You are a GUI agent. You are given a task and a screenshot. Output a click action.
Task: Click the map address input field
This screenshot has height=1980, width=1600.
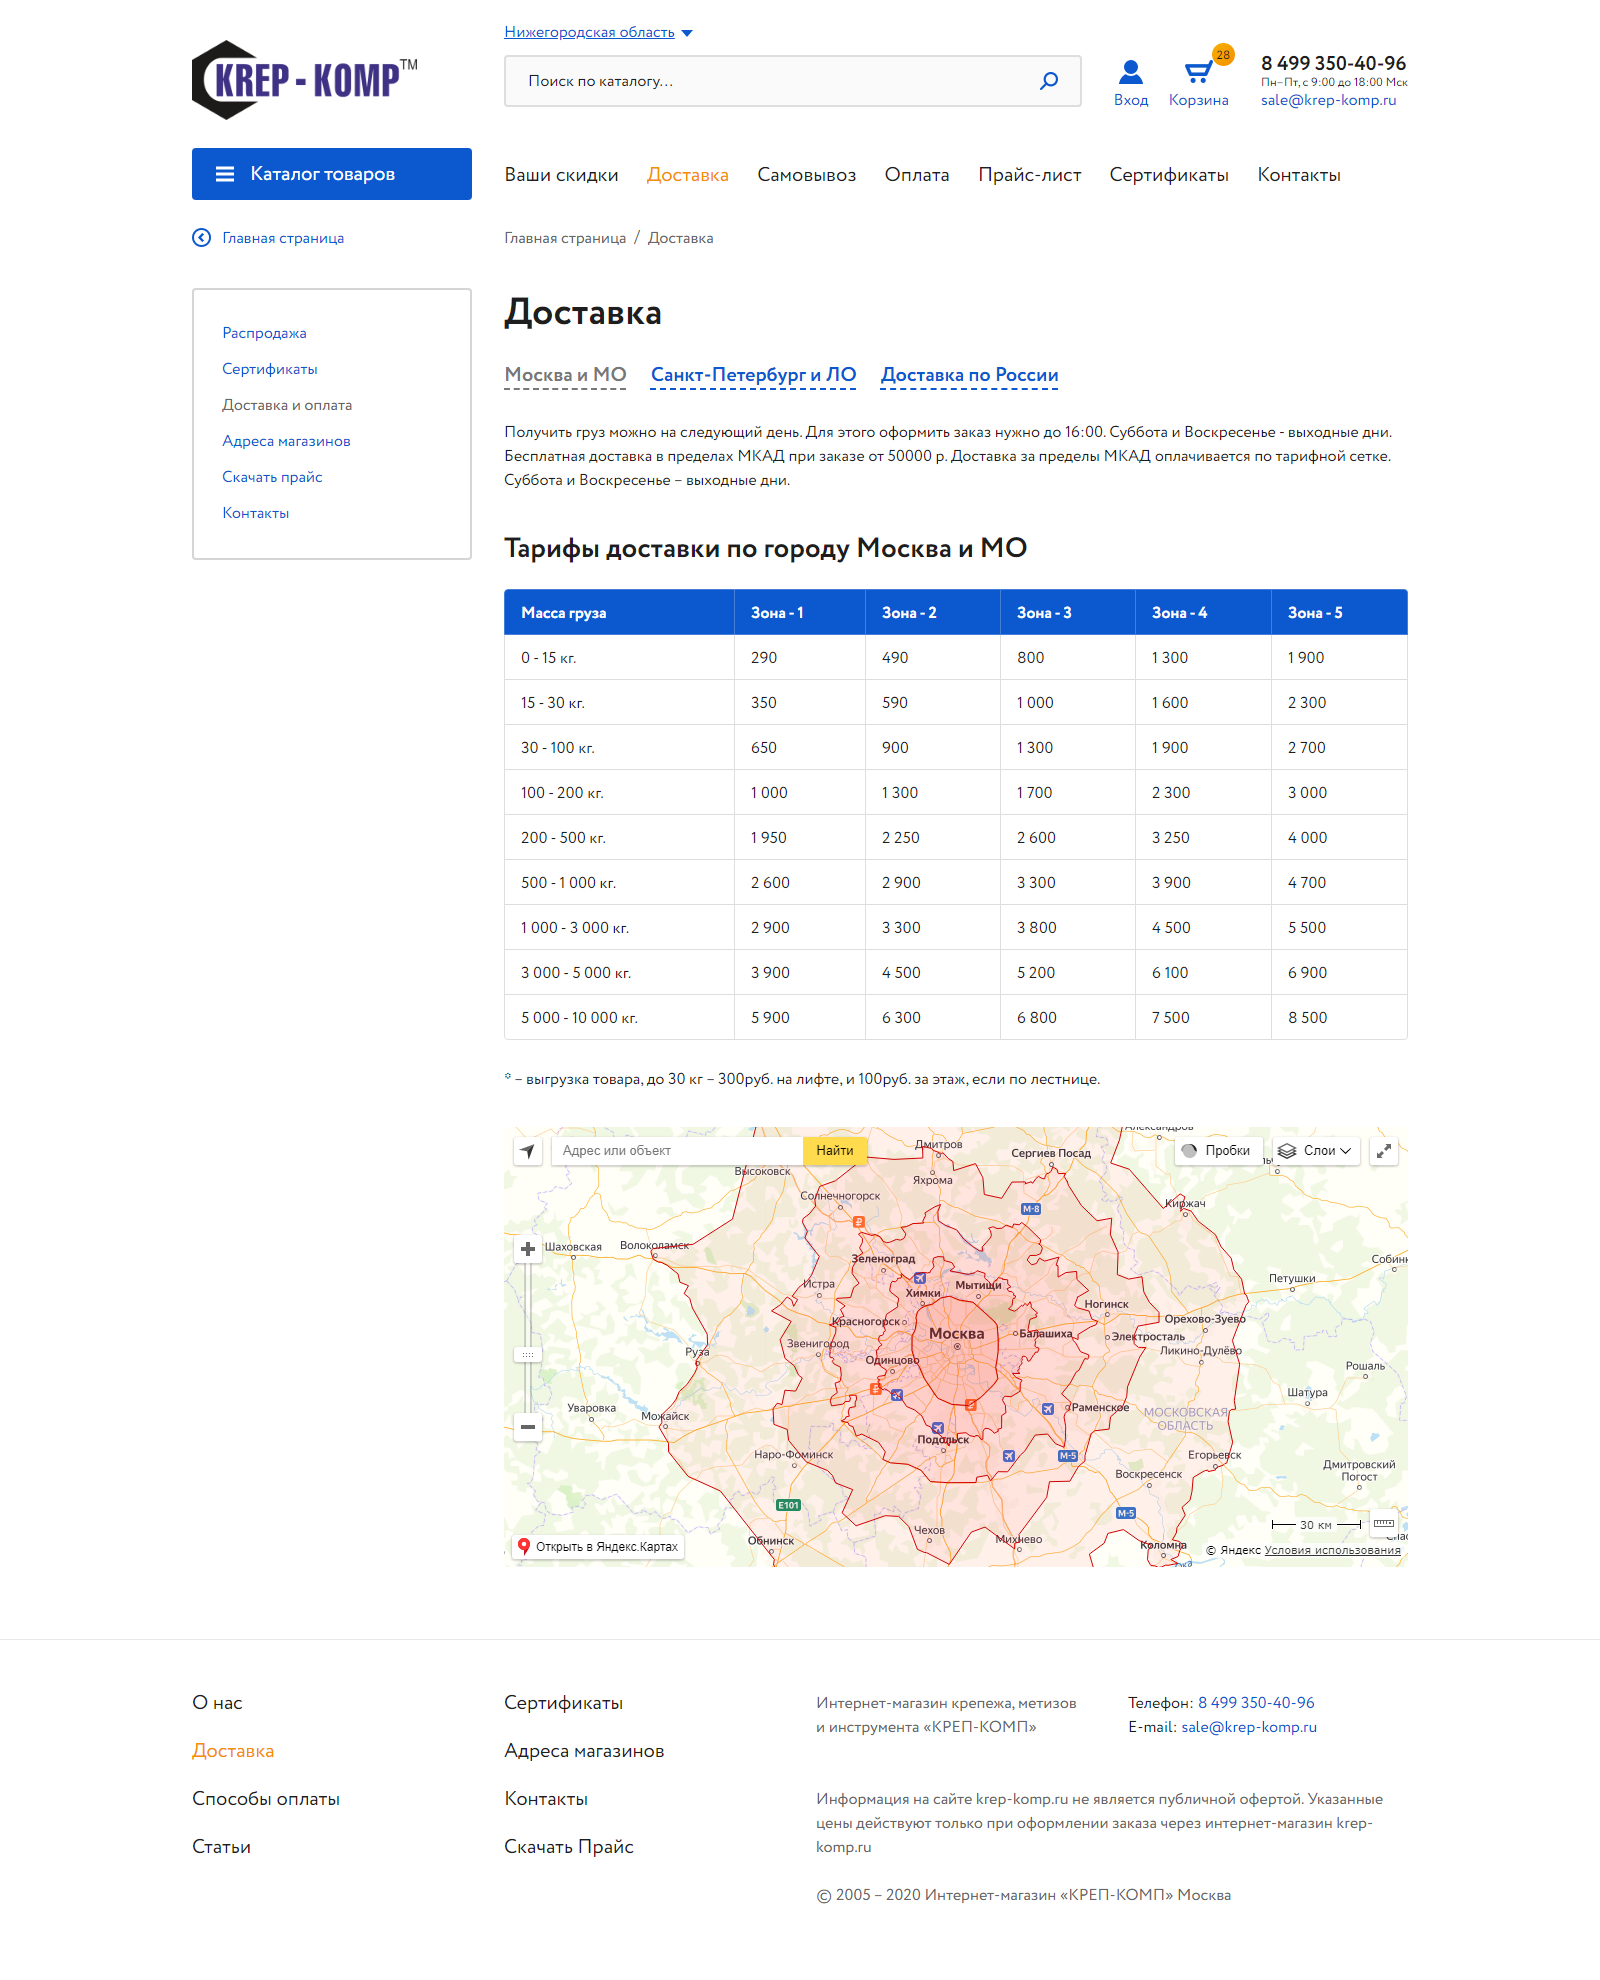point(676,1151)
